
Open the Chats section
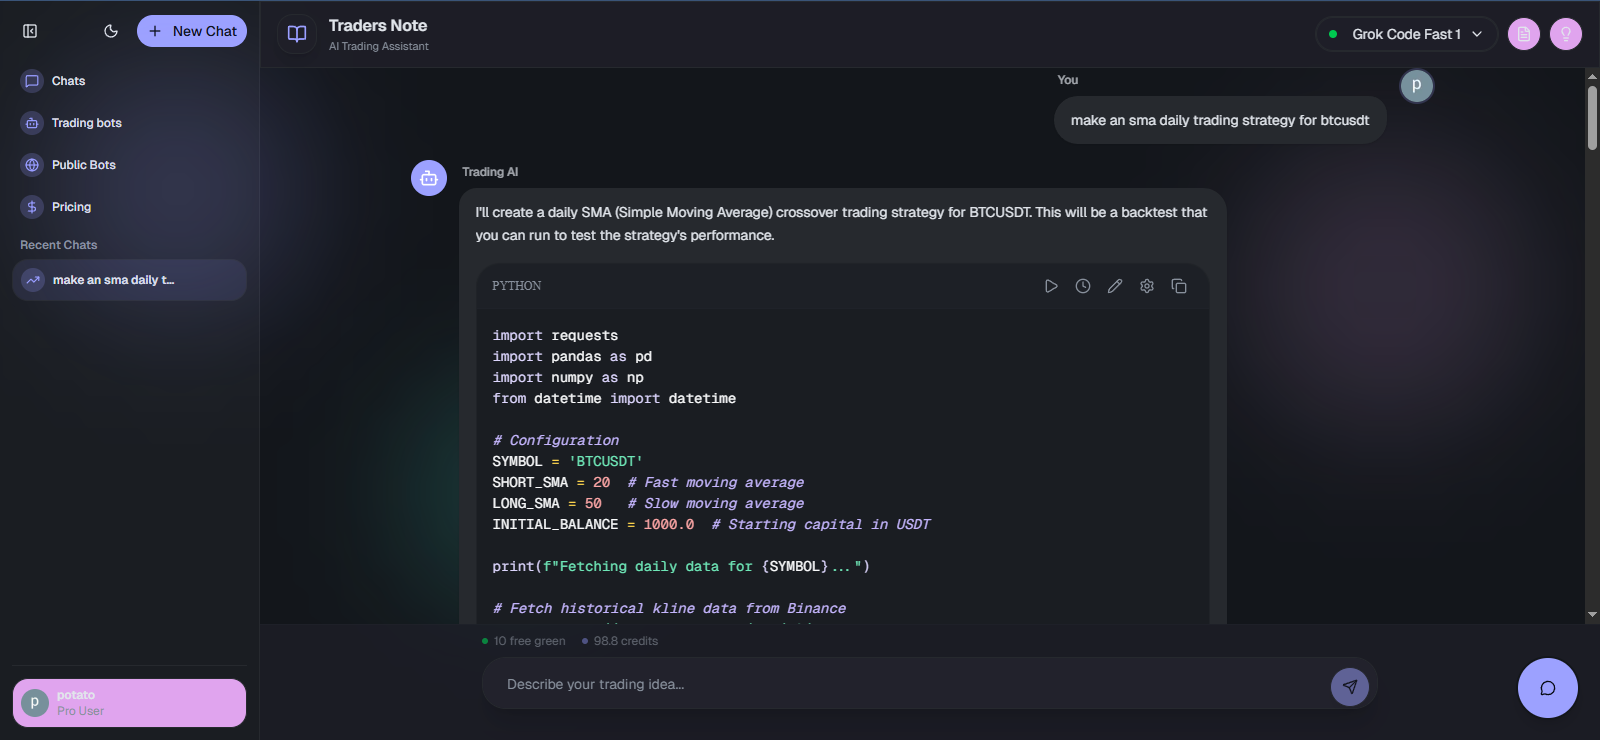(129, 81)
